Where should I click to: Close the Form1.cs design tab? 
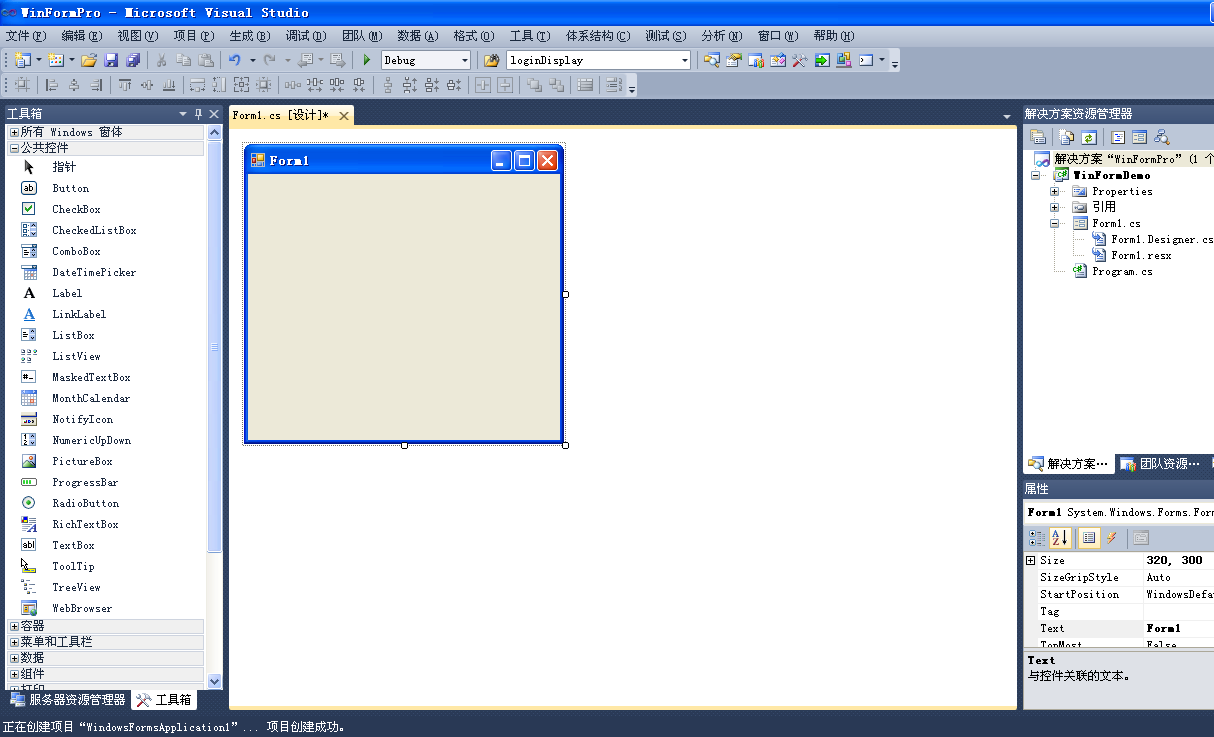[x=344, y=116]
